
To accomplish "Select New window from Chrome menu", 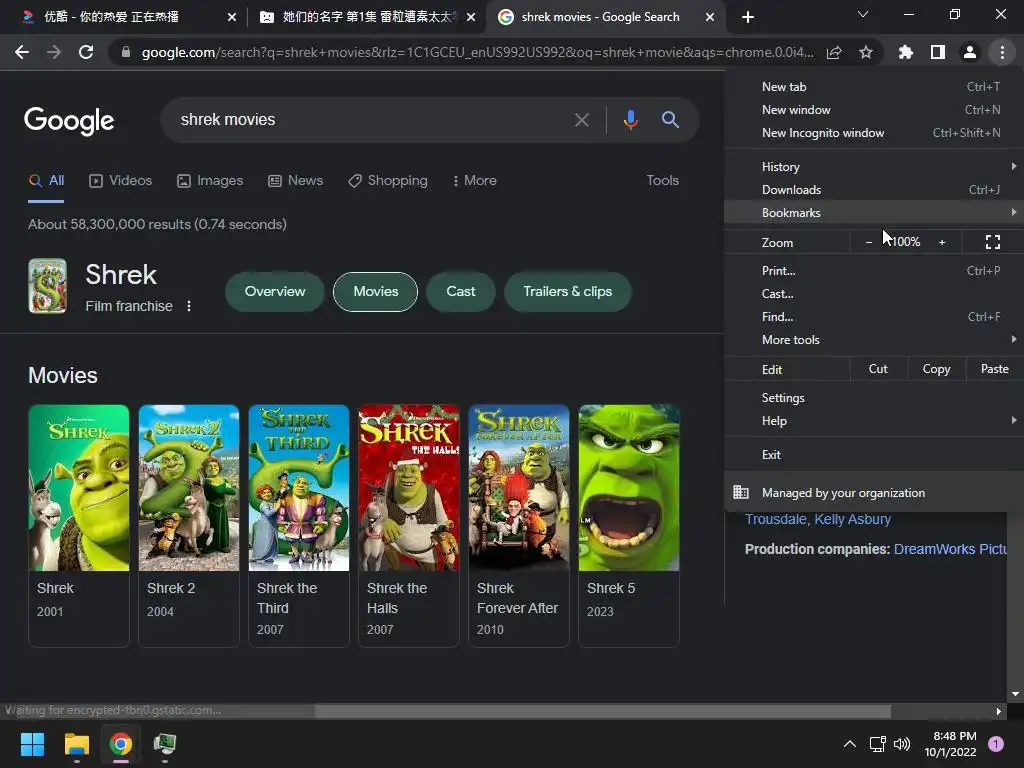I will 874,110.
